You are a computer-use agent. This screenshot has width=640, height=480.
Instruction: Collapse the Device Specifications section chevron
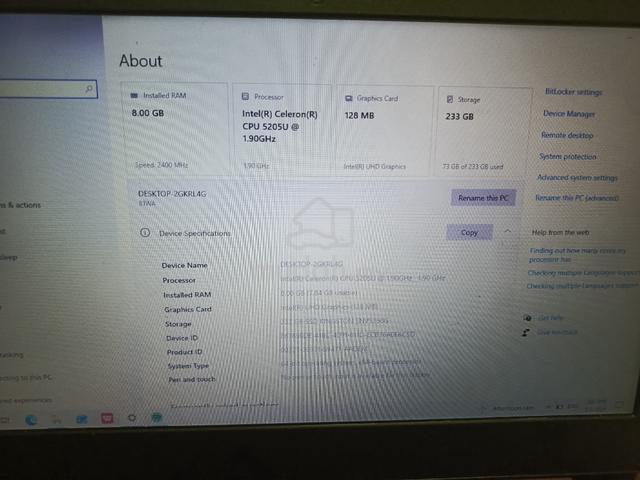point(507,231)
